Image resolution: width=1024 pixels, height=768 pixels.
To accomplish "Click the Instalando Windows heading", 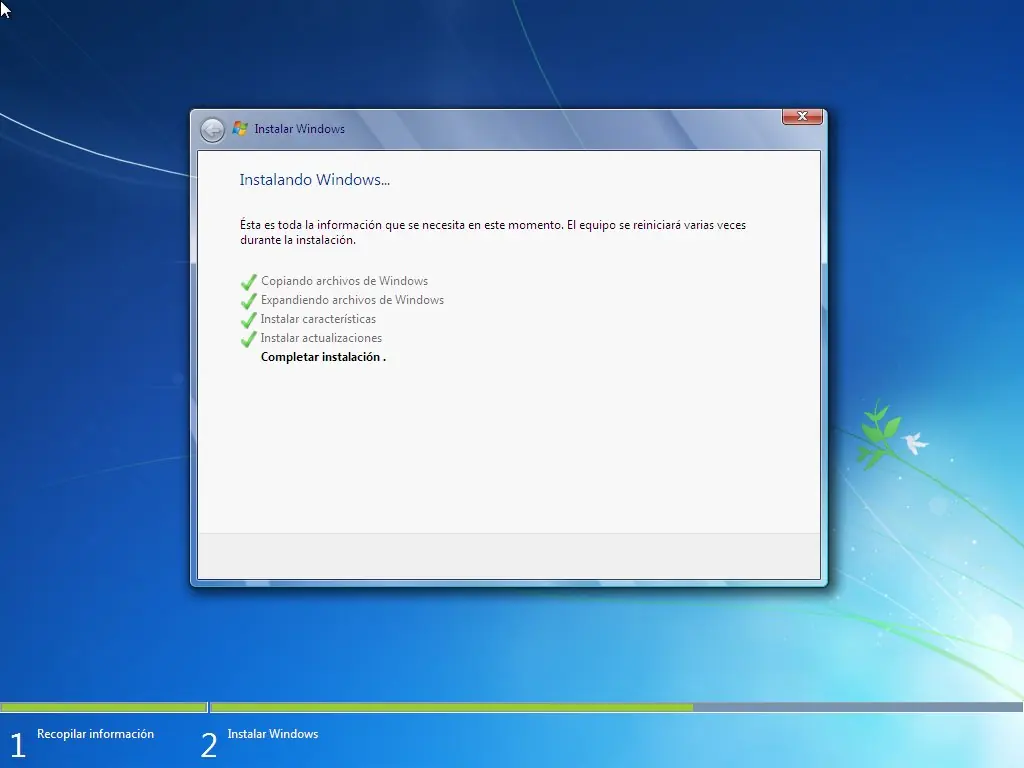I will pyautogui.click(x=314, y=180).
